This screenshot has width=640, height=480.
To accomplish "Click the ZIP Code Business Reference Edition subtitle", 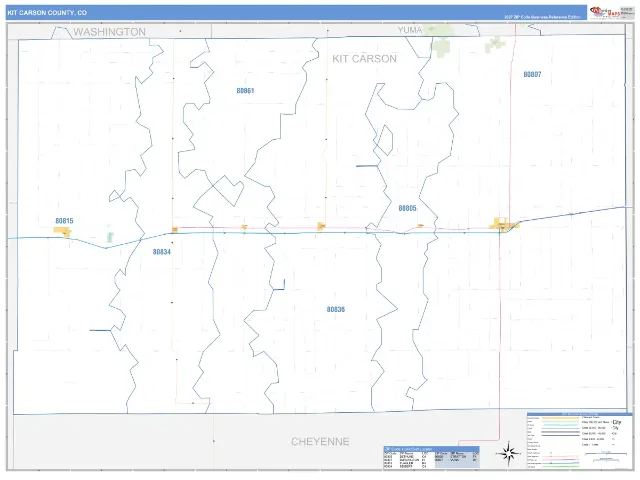I will point(542,17).
